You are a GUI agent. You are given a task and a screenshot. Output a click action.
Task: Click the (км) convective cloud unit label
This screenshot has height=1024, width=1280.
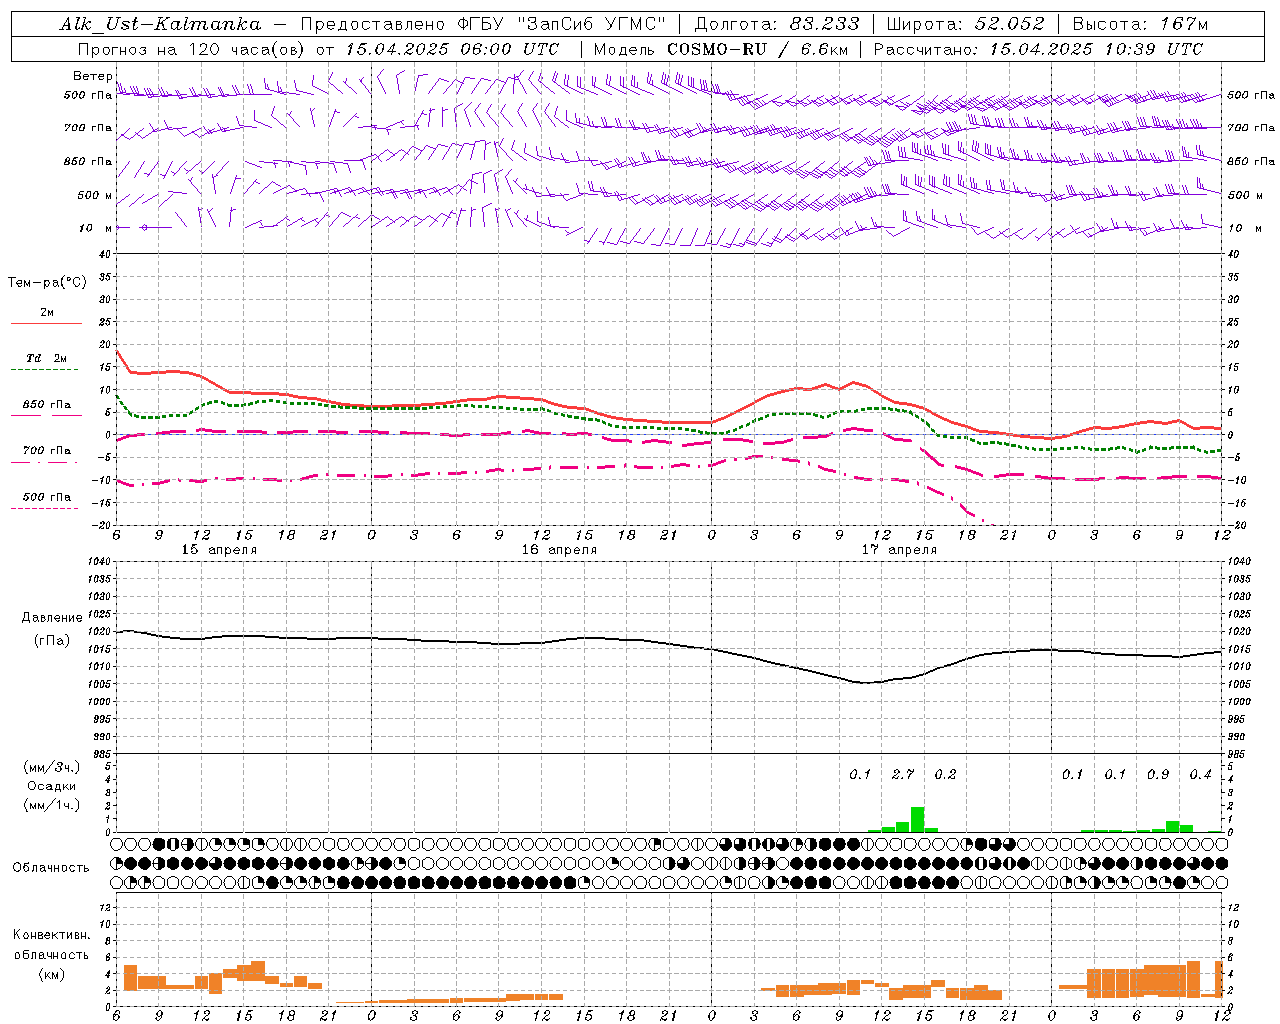pos(51,974)
